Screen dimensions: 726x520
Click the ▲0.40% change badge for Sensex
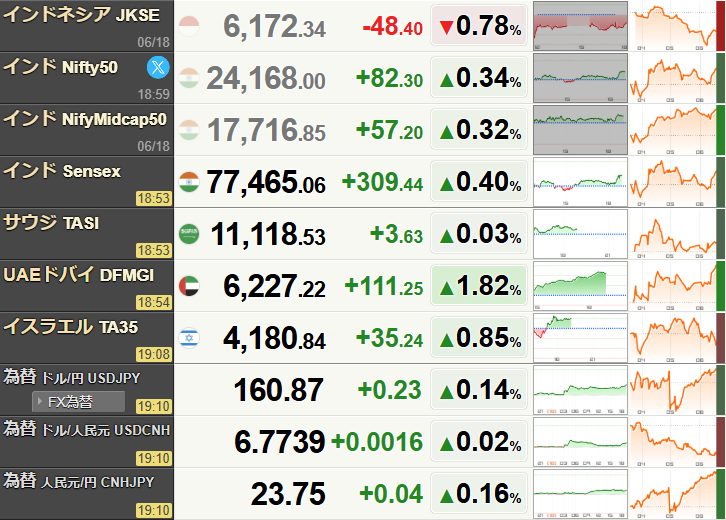(x=479, y=182)
